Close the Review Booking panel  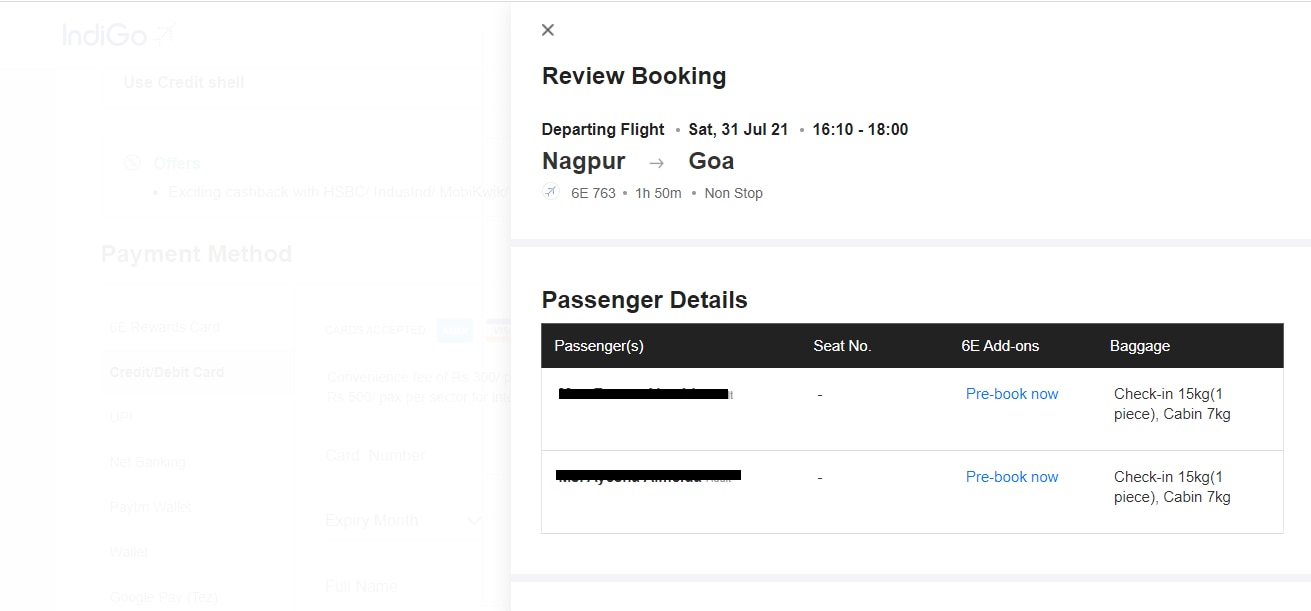547,30
